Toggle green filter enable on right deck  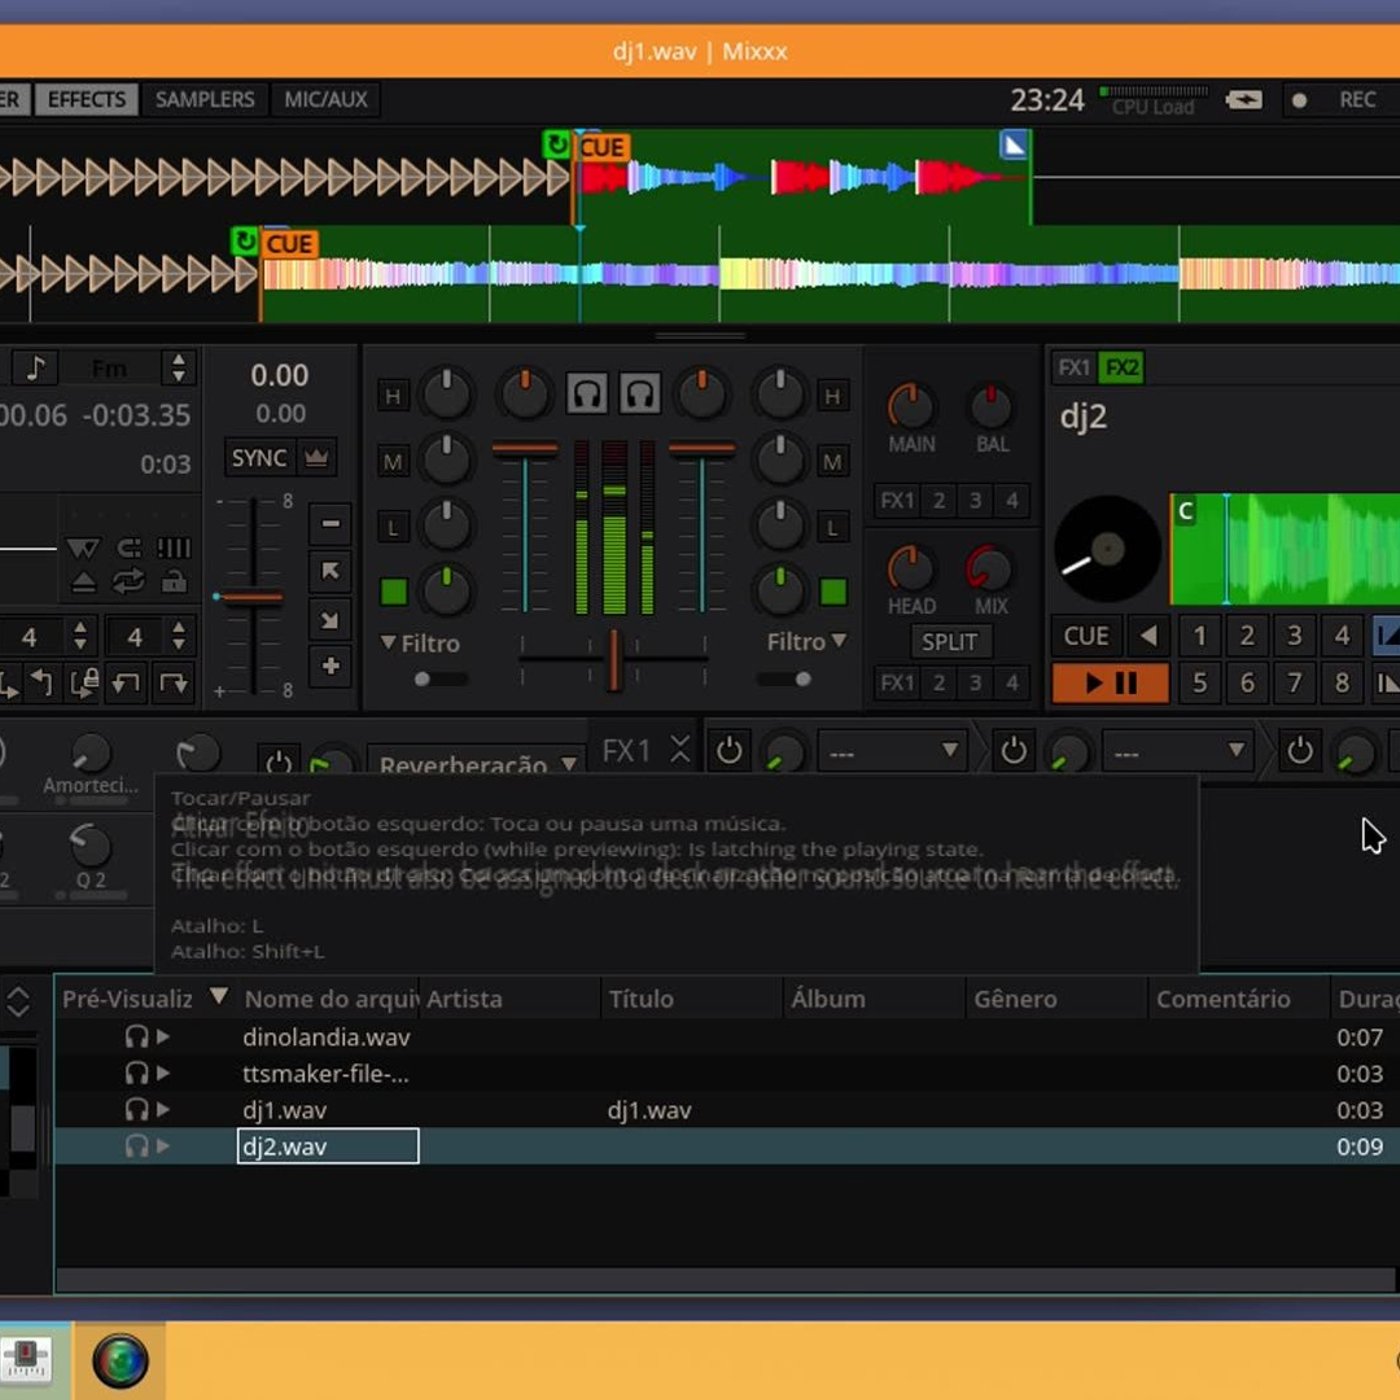point(833,592)
